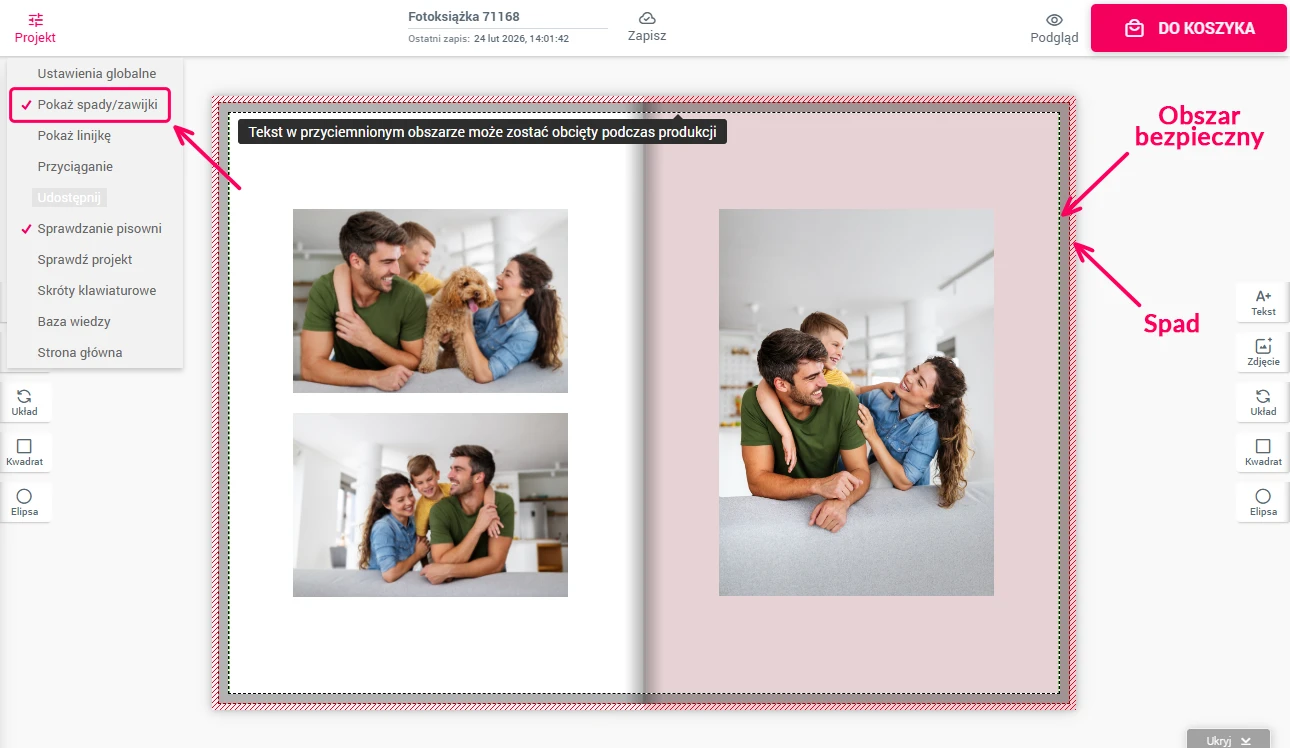Select the Układ tool in left sidebar
Screen dimensions: 1290x748
(25, 401)
